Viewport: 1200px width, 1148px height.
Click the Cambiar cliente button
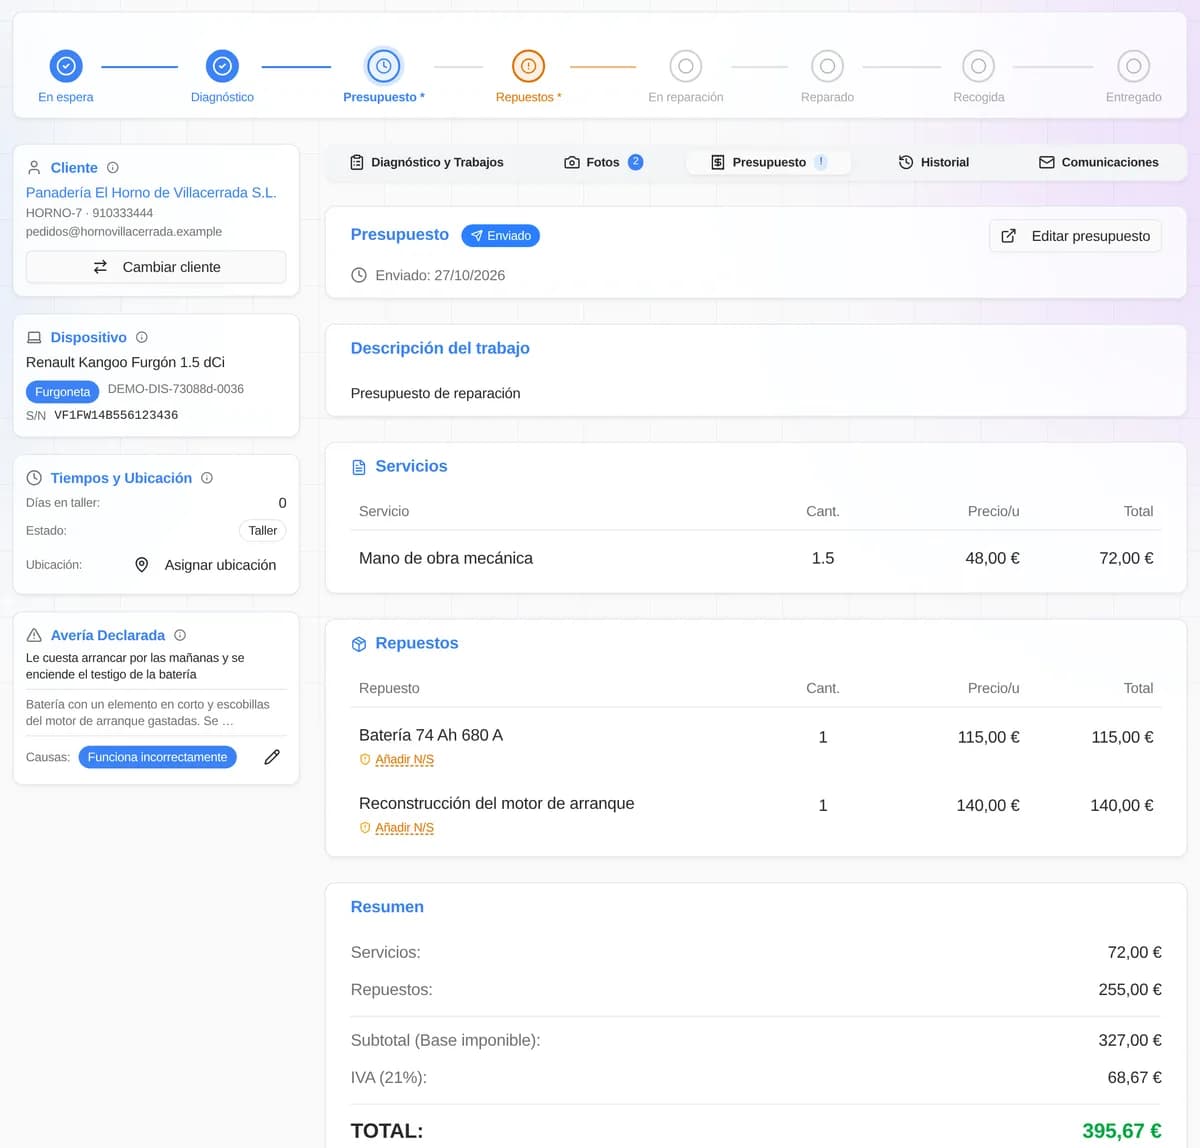click(x=156, y=267)
